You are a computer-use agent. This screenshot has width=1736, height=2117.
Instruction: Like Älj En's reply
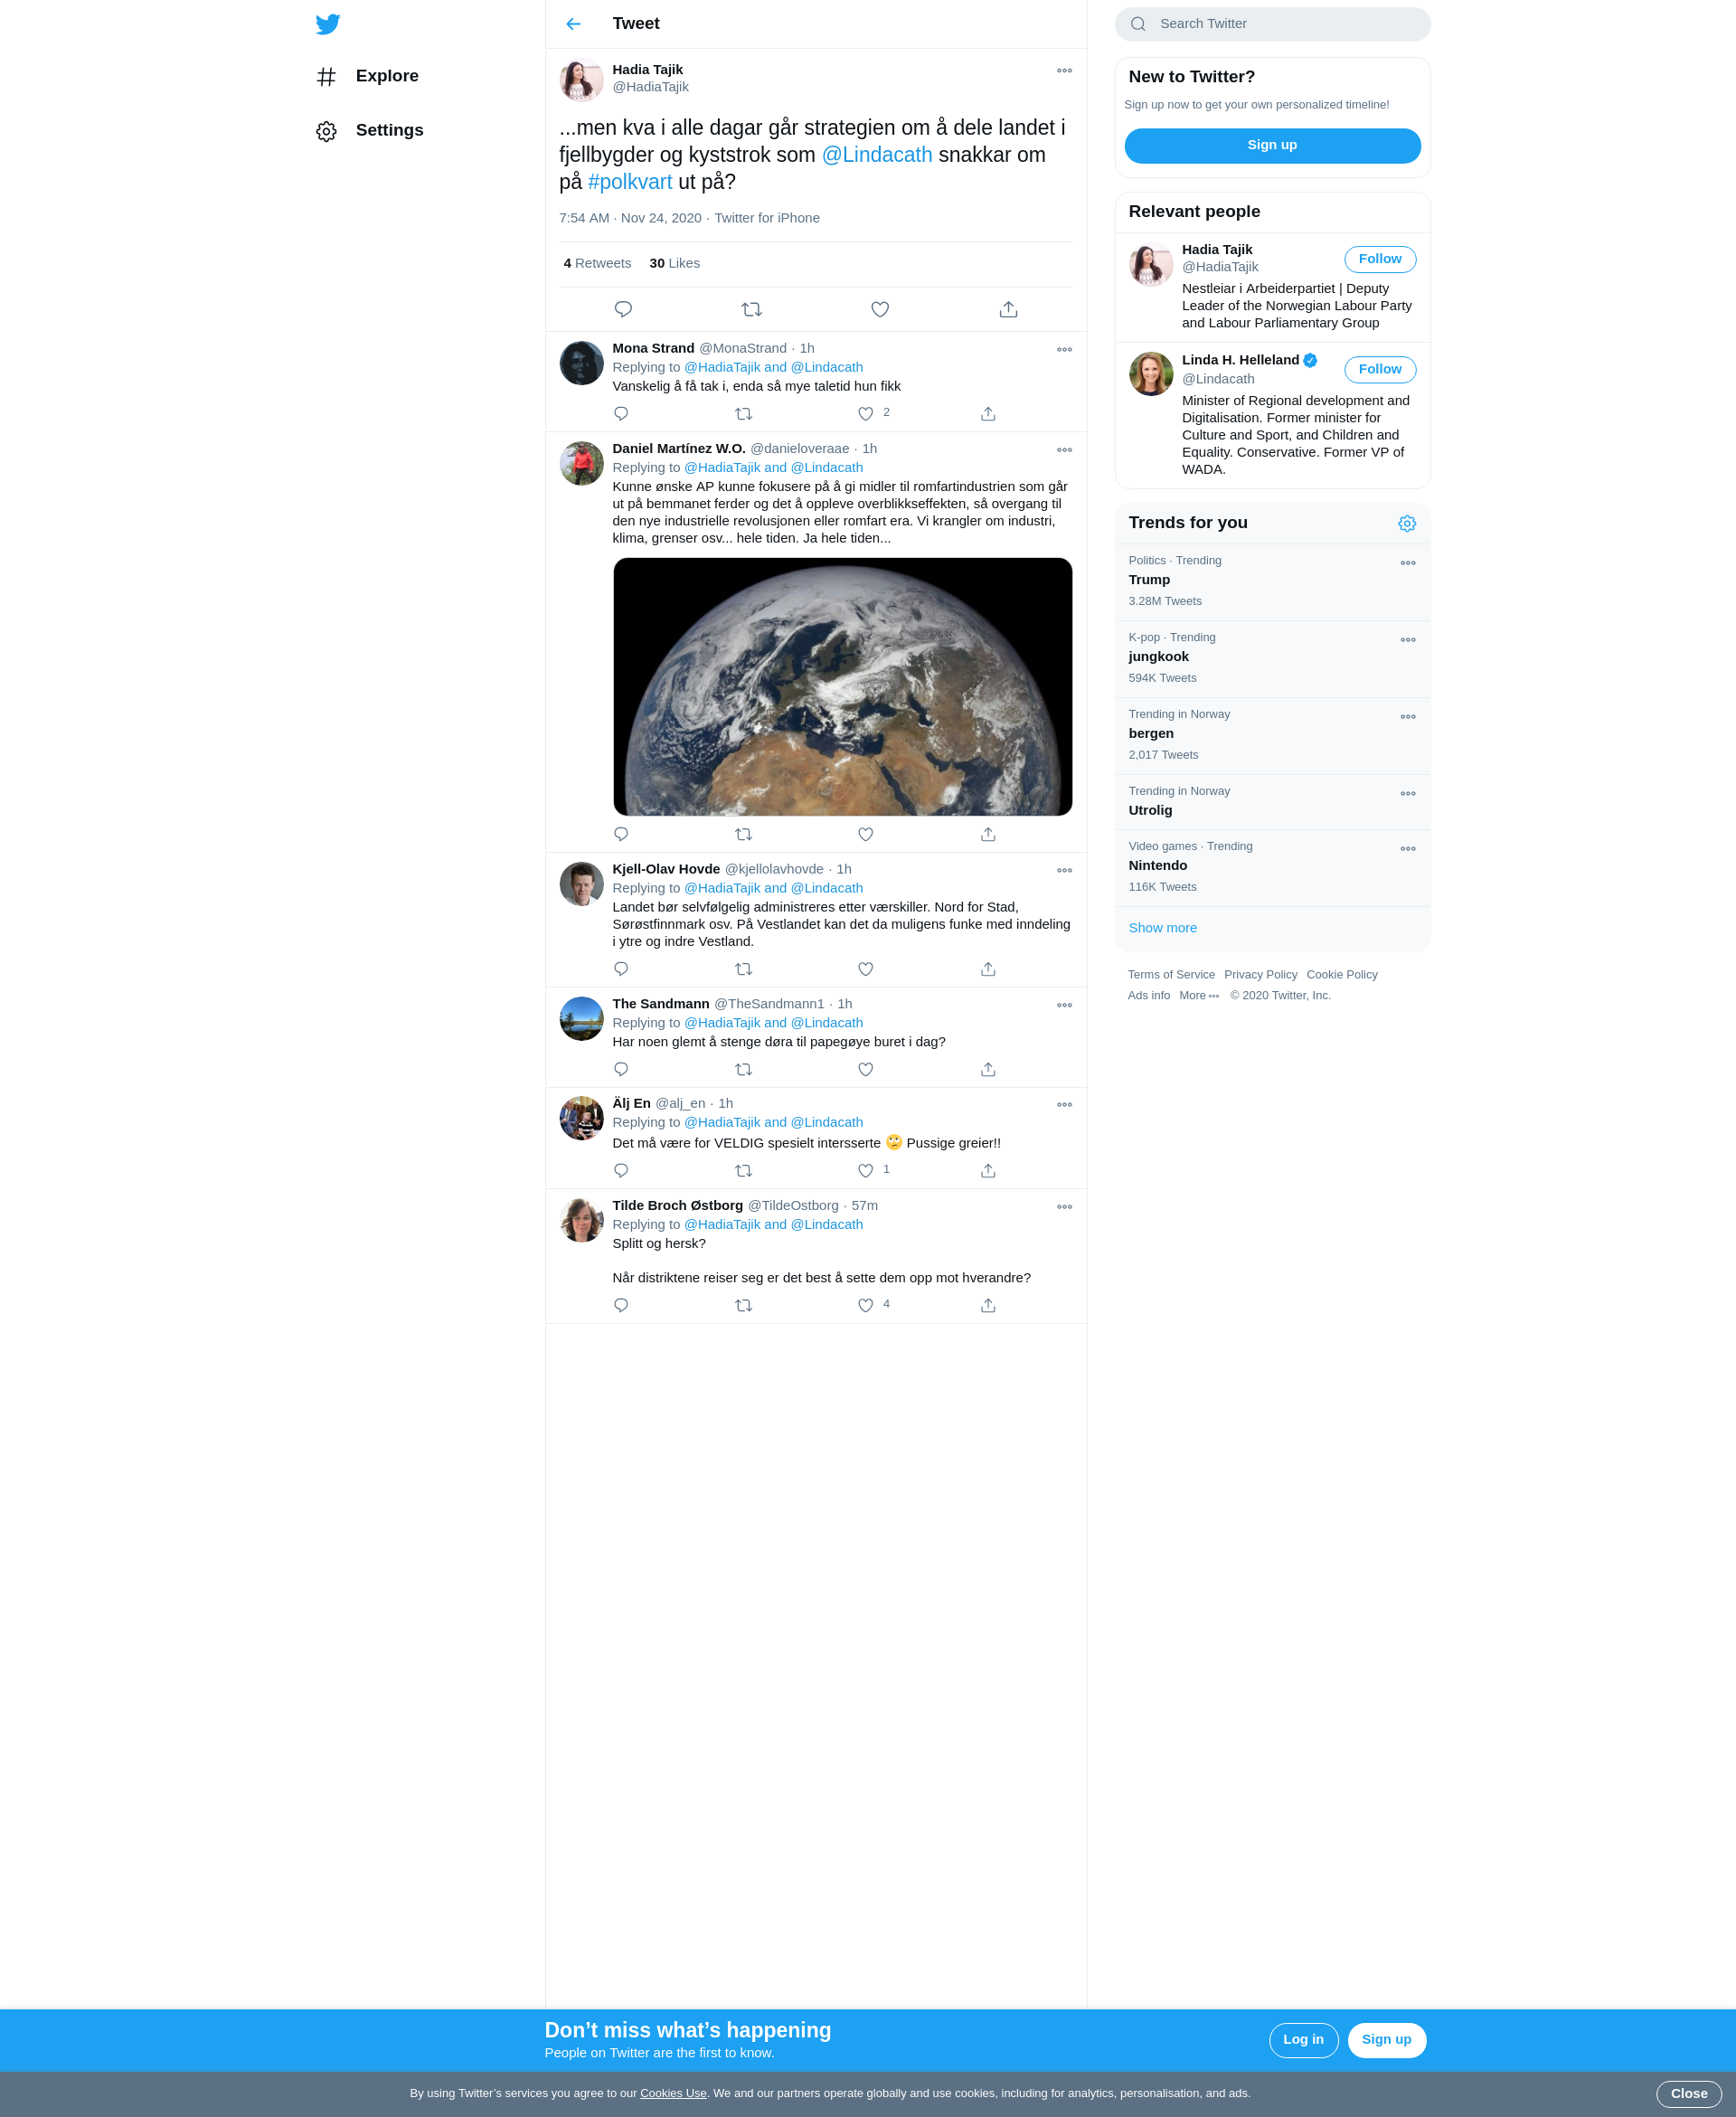pyautogui.click(x=866, y=1170)
